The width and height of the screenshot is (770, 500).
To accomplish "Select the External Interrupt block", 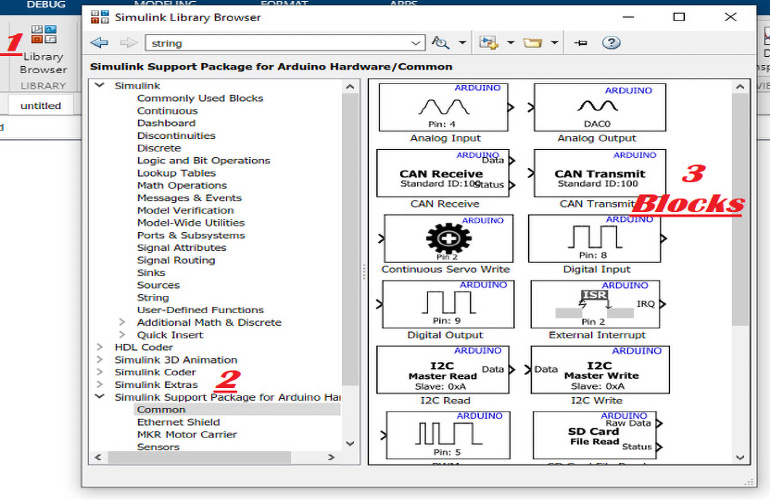I will (x=594, y=304).
